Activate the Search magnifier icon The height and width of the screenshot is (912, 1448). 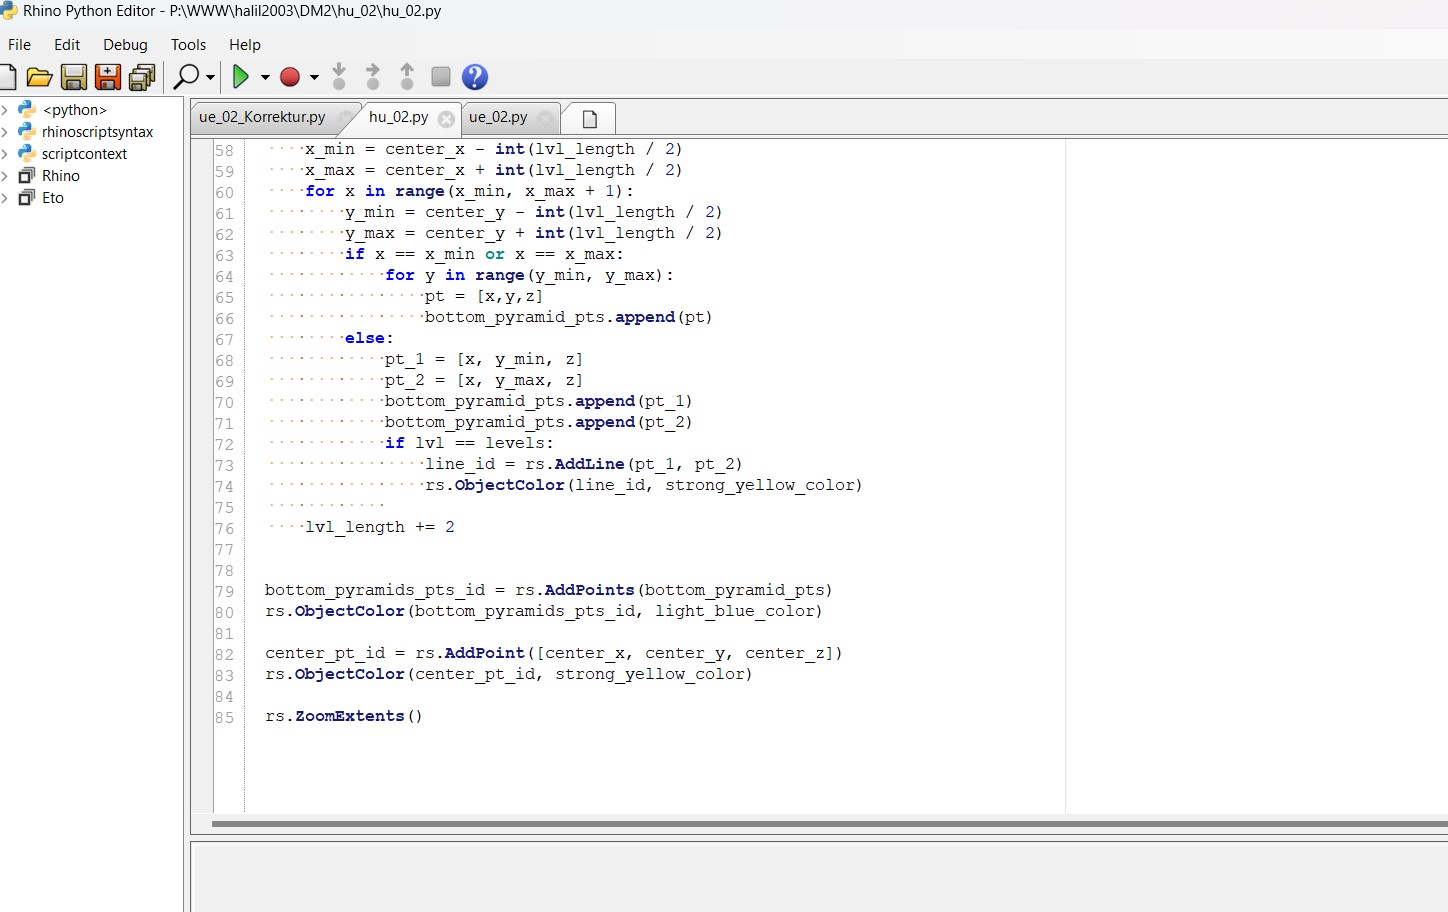pyautogui.click(x=186, y=77)
